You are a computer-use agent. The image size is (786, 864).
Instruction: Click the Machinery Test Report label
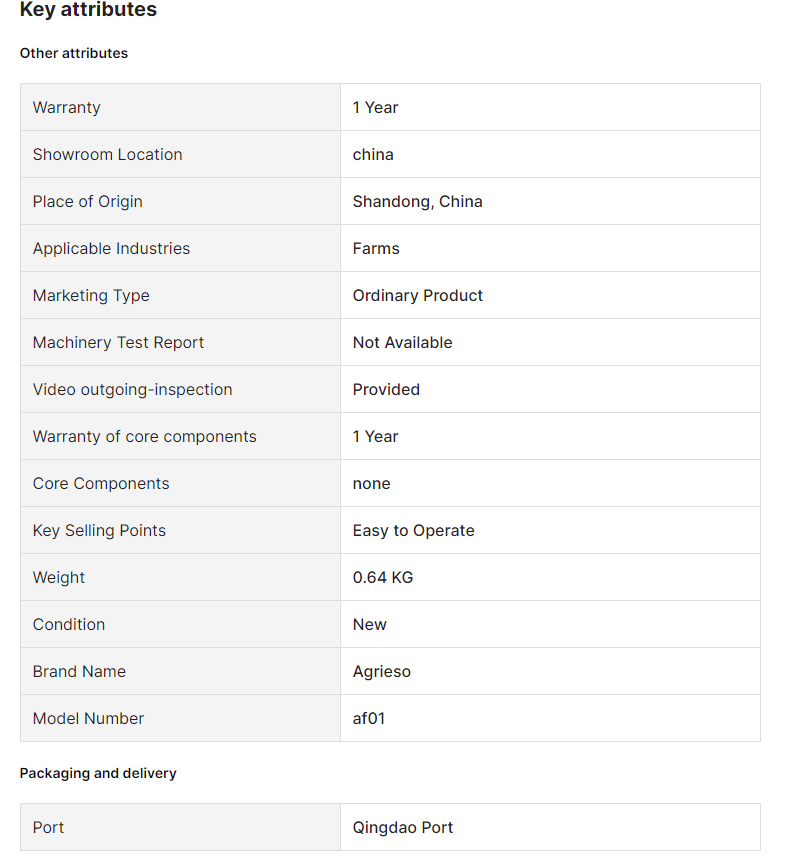pyautogui.click(x=119, y=343)
